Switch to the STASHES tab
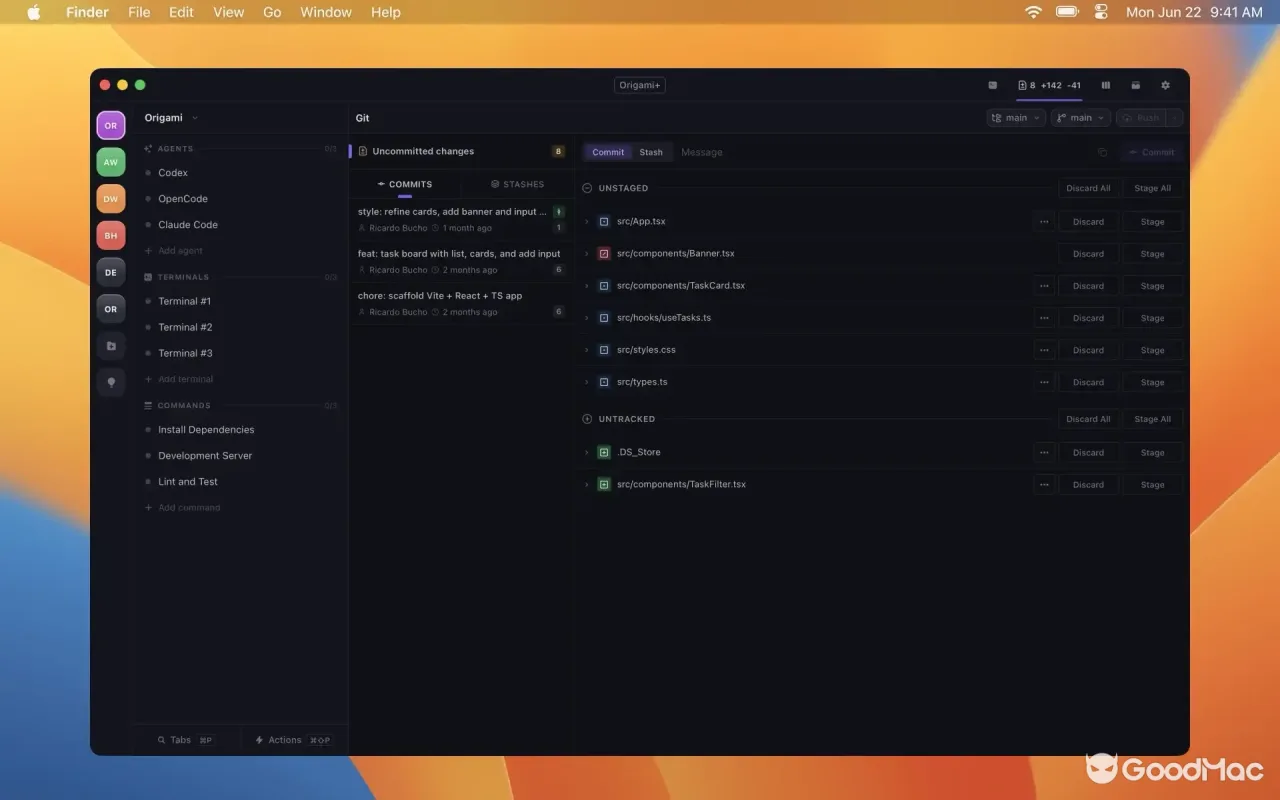The width and height of the screenshot is (1280, 800). point(518,184)
